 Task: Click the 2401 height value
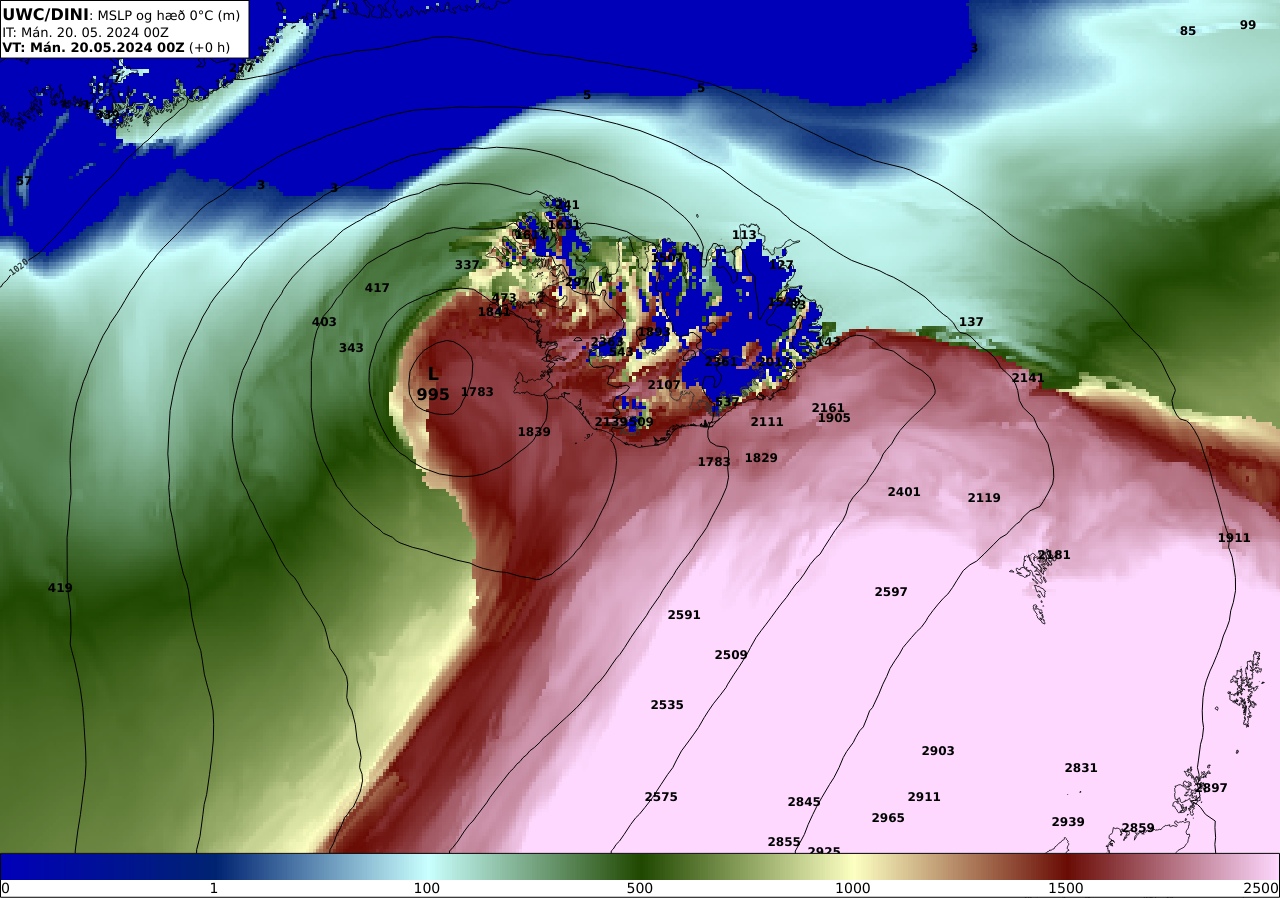[904, 492]
